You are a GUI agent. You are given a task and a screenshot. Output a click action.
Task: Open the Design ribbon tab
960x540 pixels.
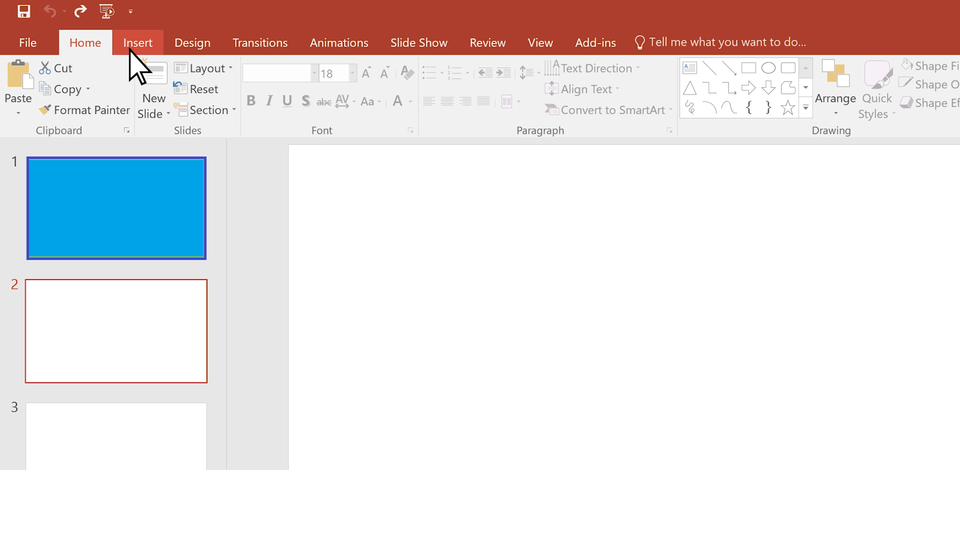[192, 43]
